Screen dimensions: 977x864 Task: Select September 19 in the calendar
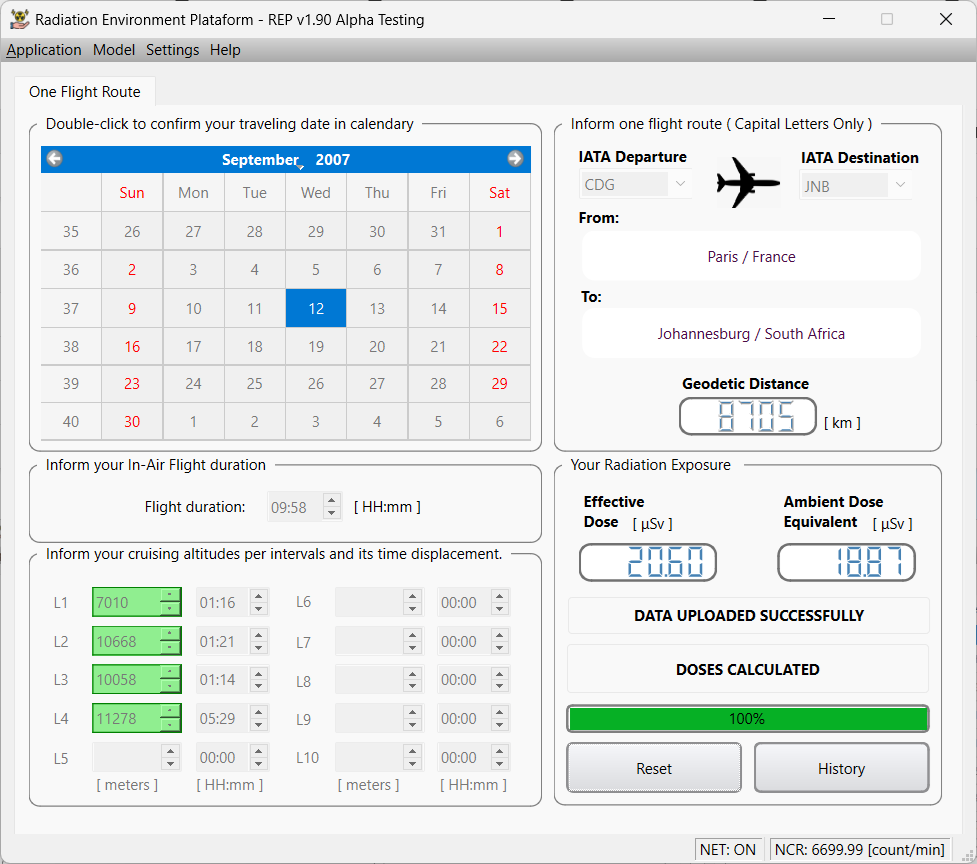click(316, 347)
